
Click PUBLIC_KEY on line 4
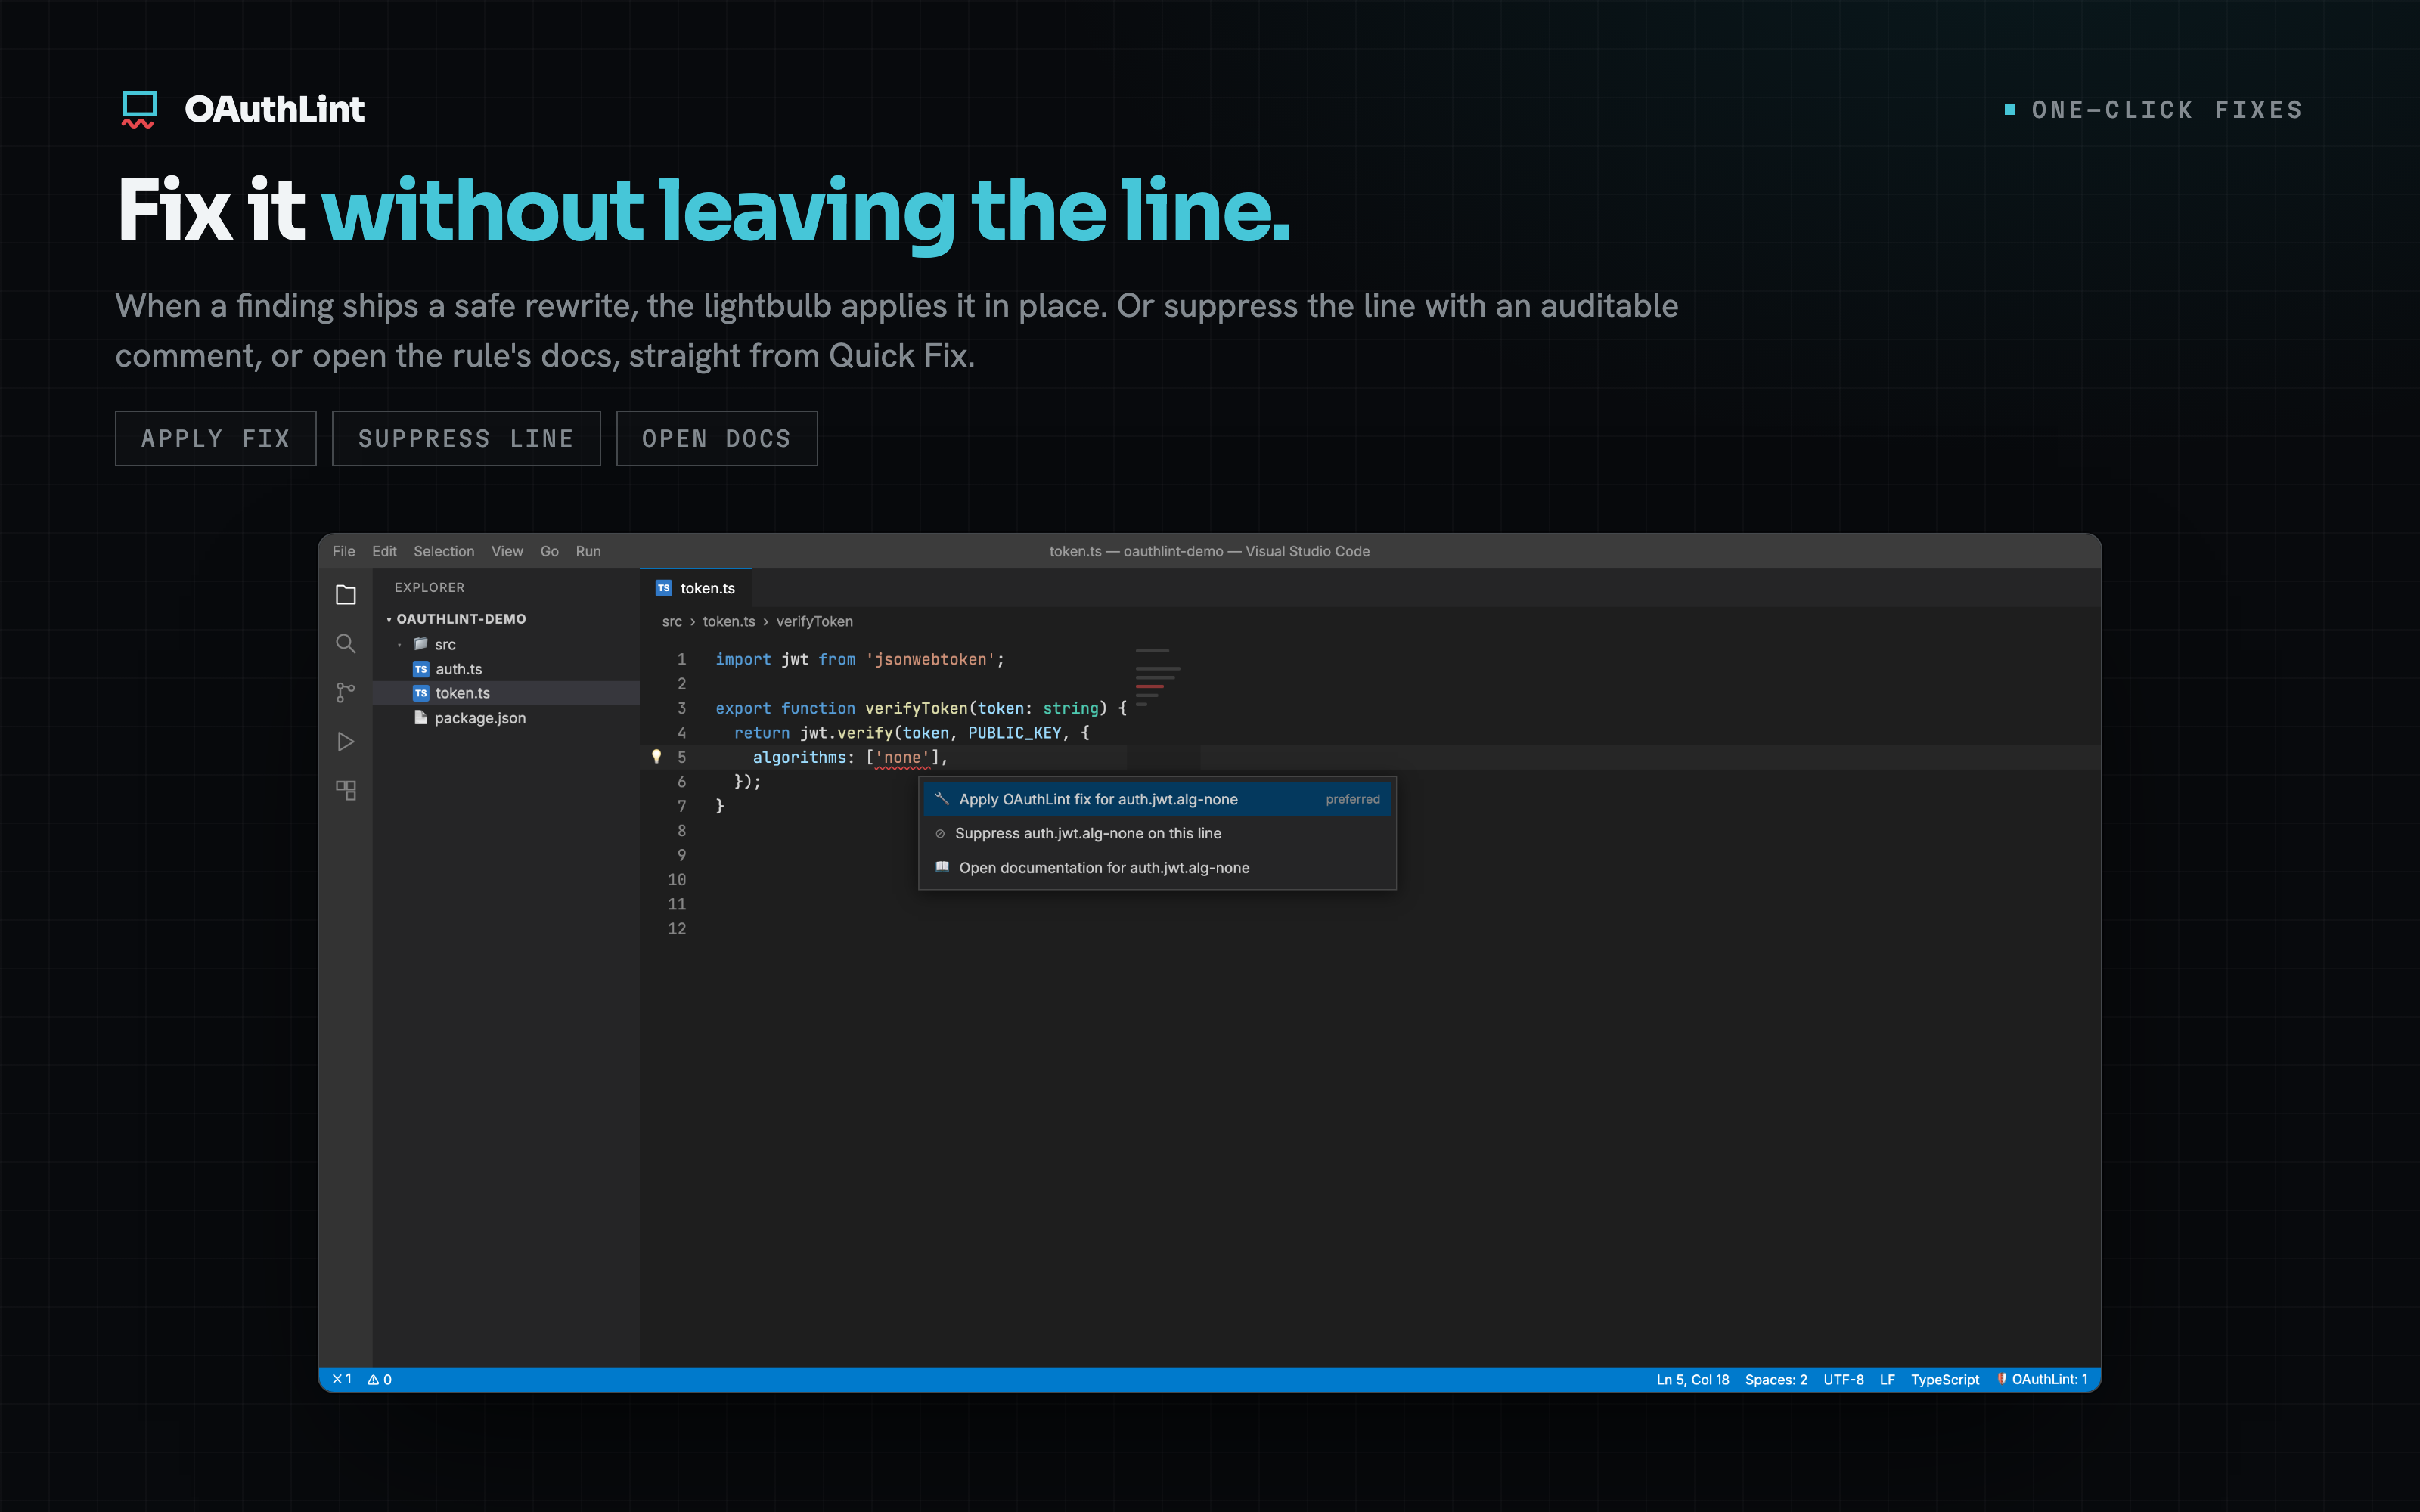1014,732
